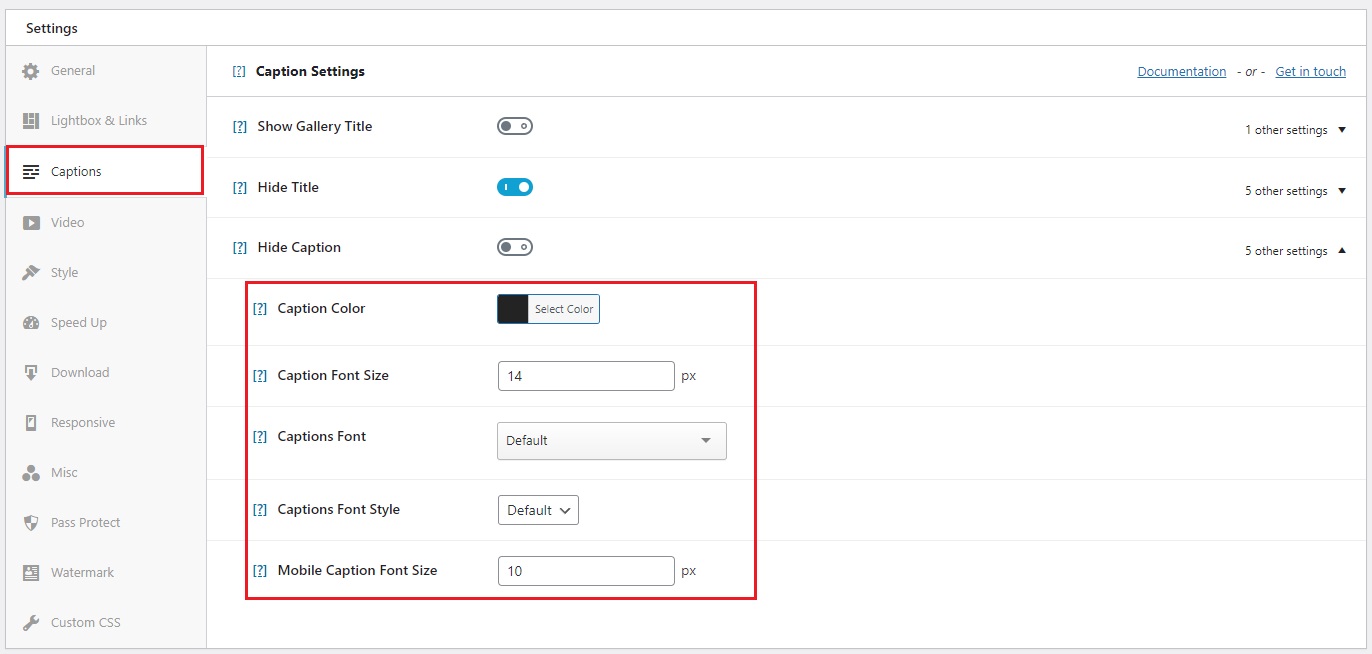The image size is (1372, 654).
Task: Open the Captions Font dropdown
Action: (x=611, y=440)
